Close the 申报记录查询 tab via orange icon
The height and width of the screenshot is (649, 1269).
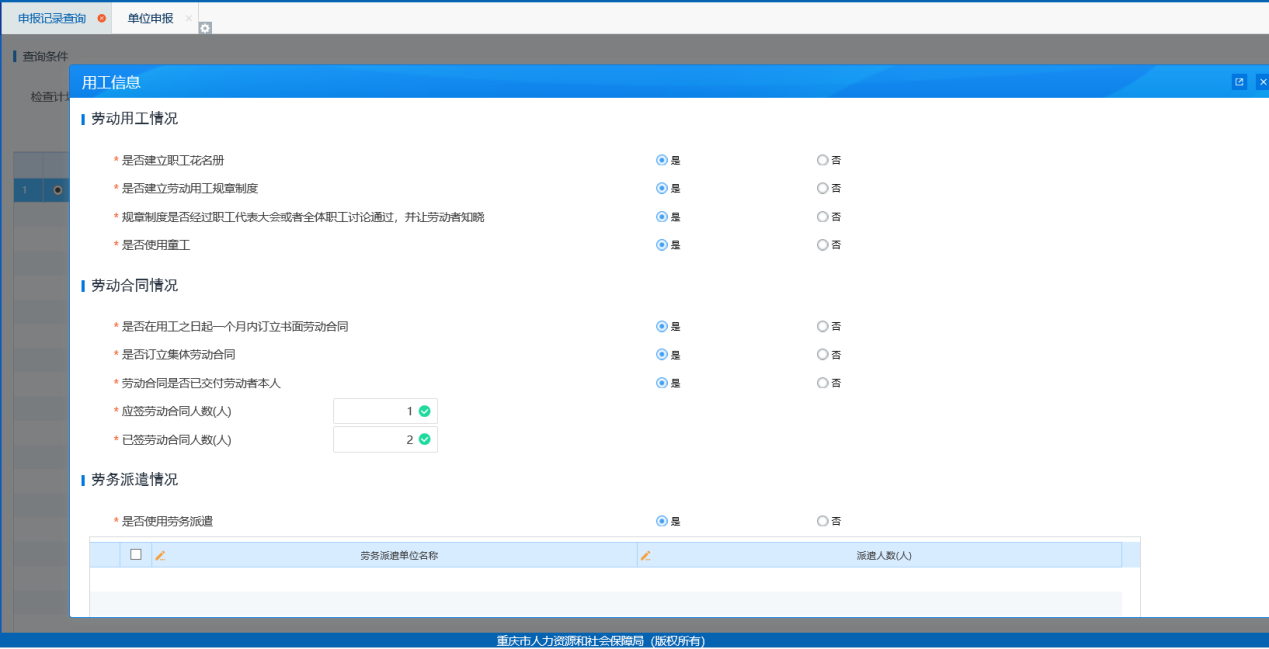[101, 18]
